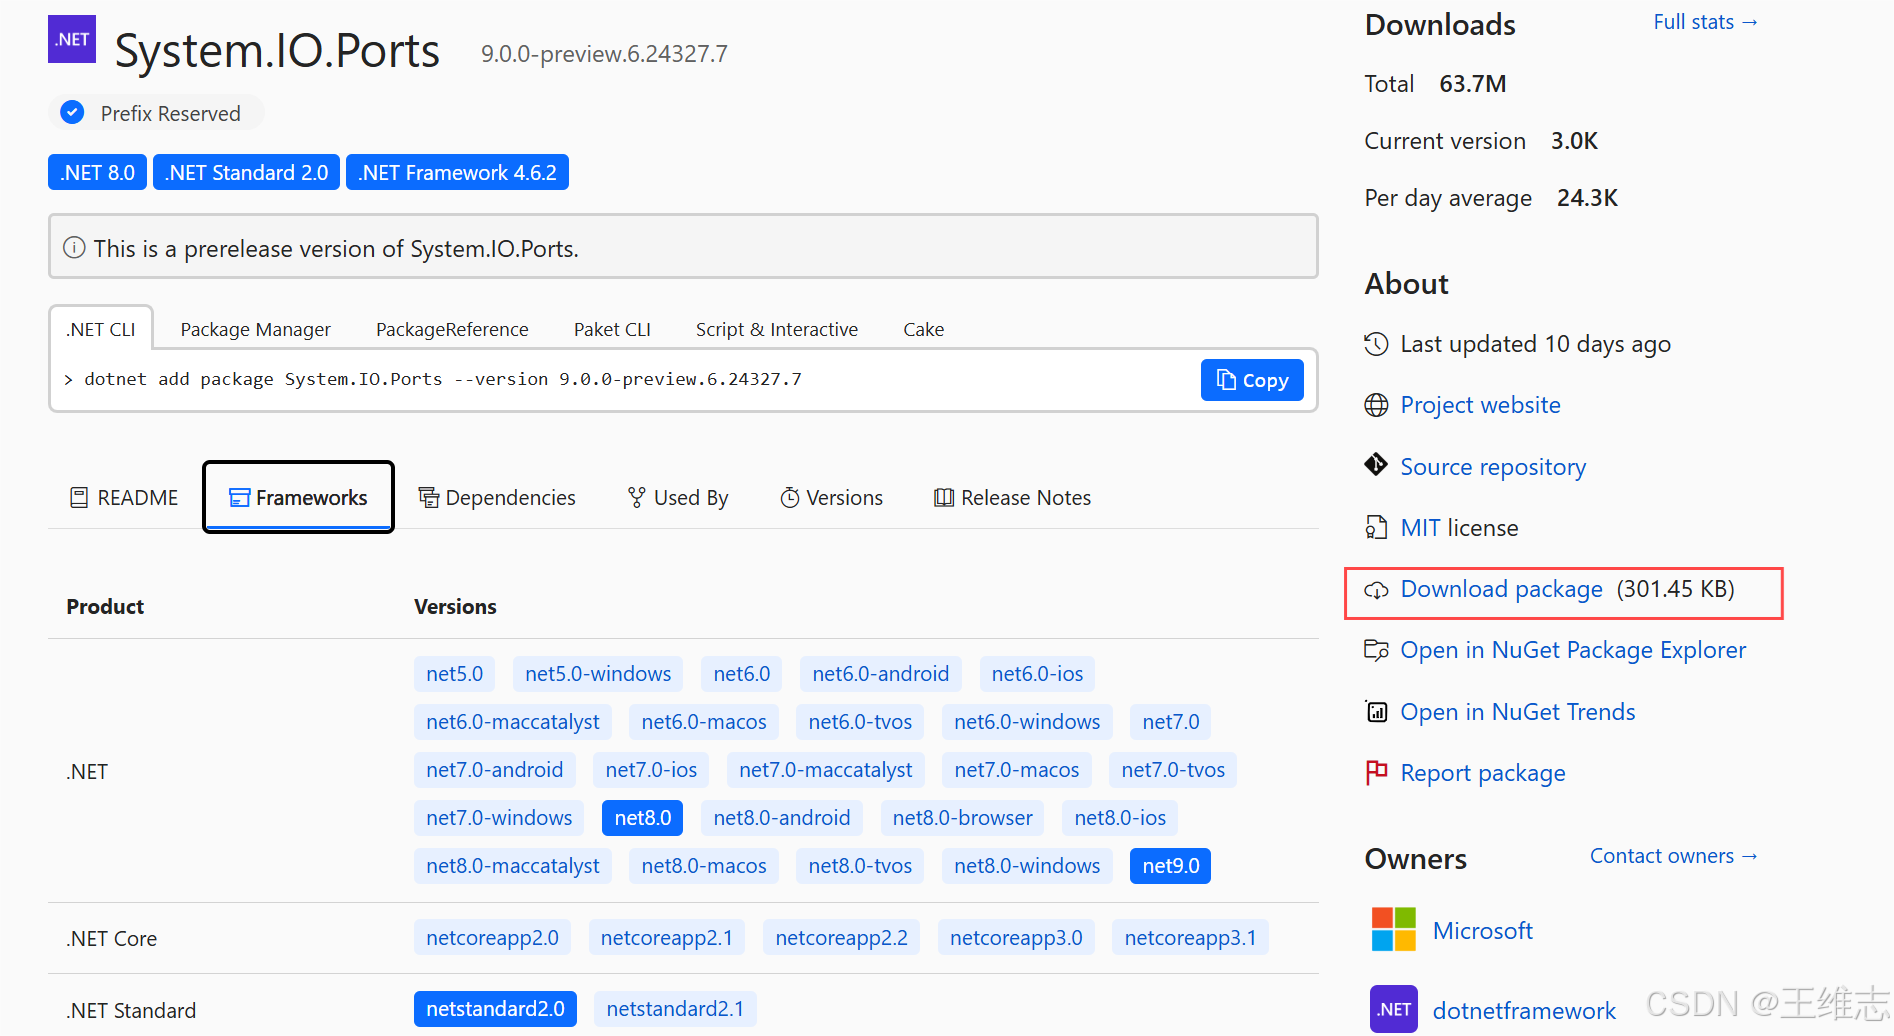Click the dotnet add package command text

[443, 379]
